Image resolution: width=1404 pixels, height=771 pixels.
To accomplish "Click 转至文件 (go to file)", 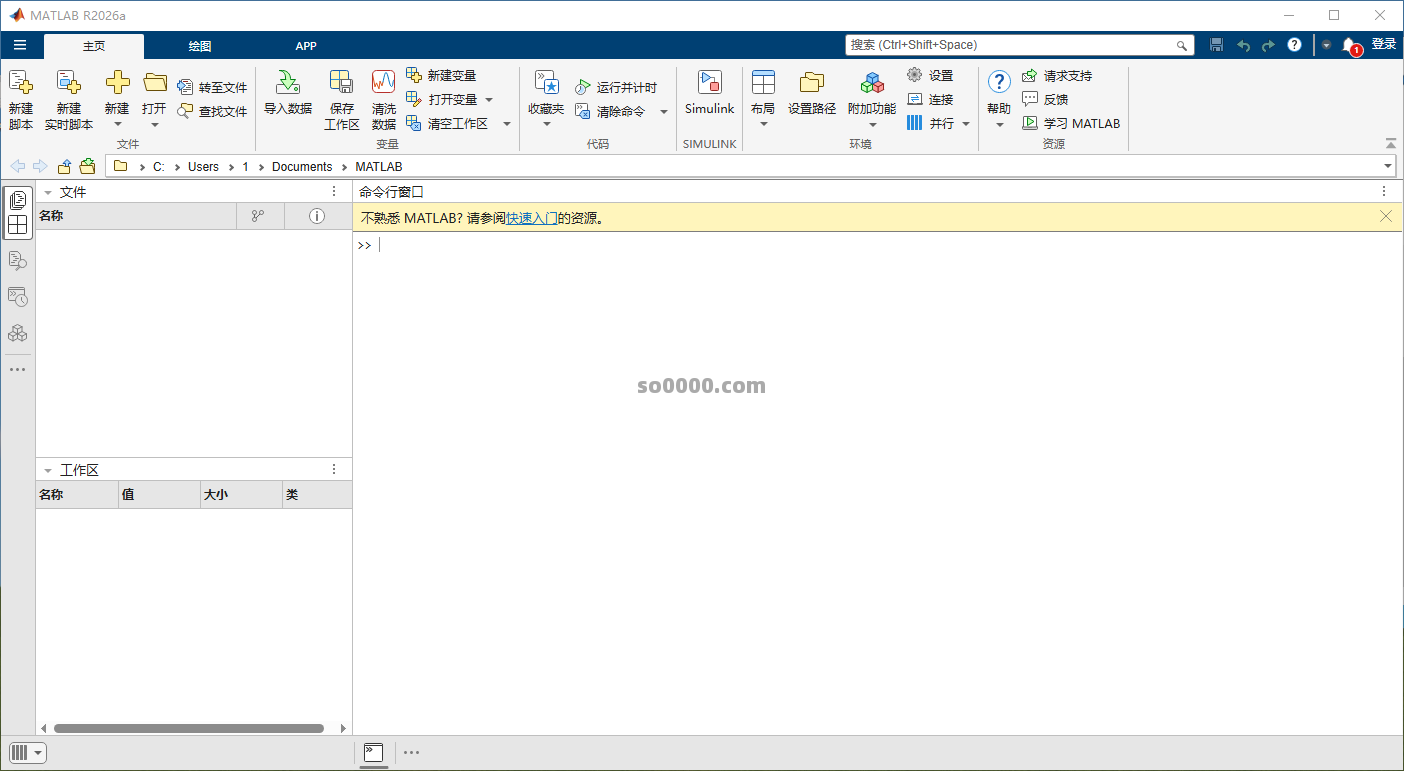I will point(212,88).
